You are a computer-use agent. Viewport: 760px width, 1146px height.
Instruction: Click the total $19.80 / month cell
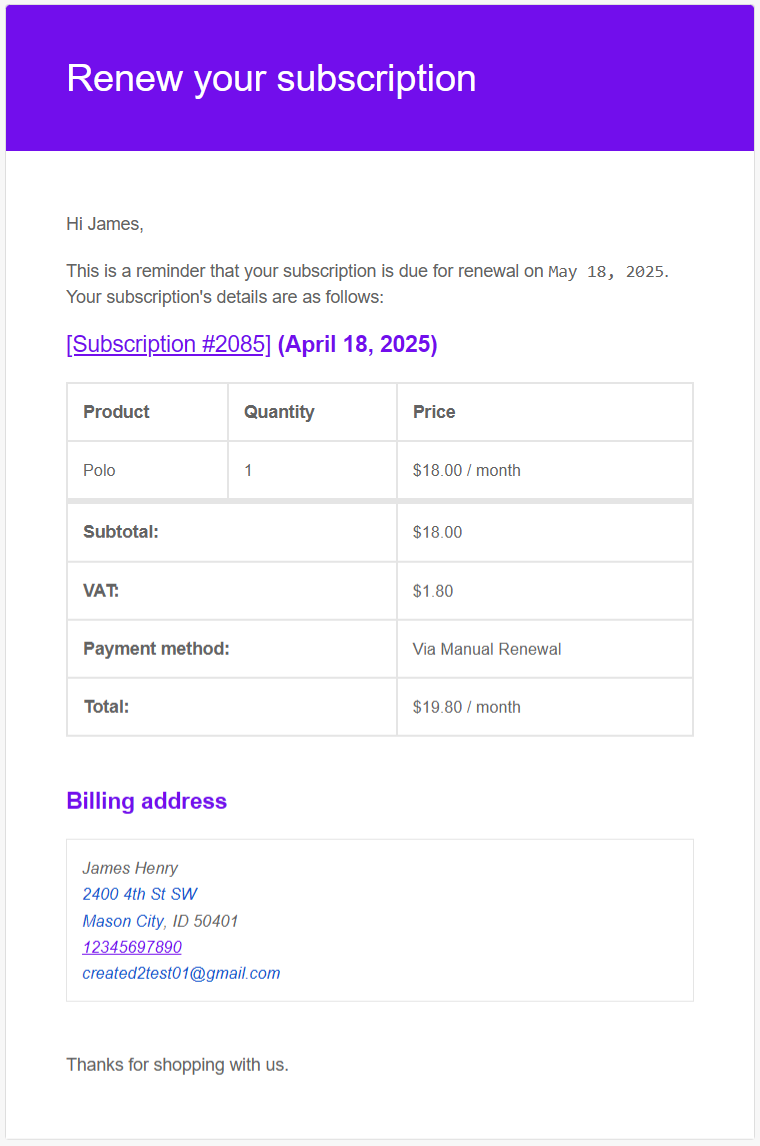466,707
